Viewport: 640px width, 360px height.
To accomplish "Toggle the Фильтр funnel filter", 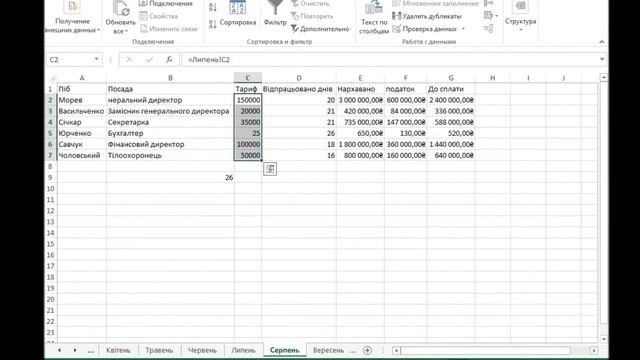I will point(275,14).
